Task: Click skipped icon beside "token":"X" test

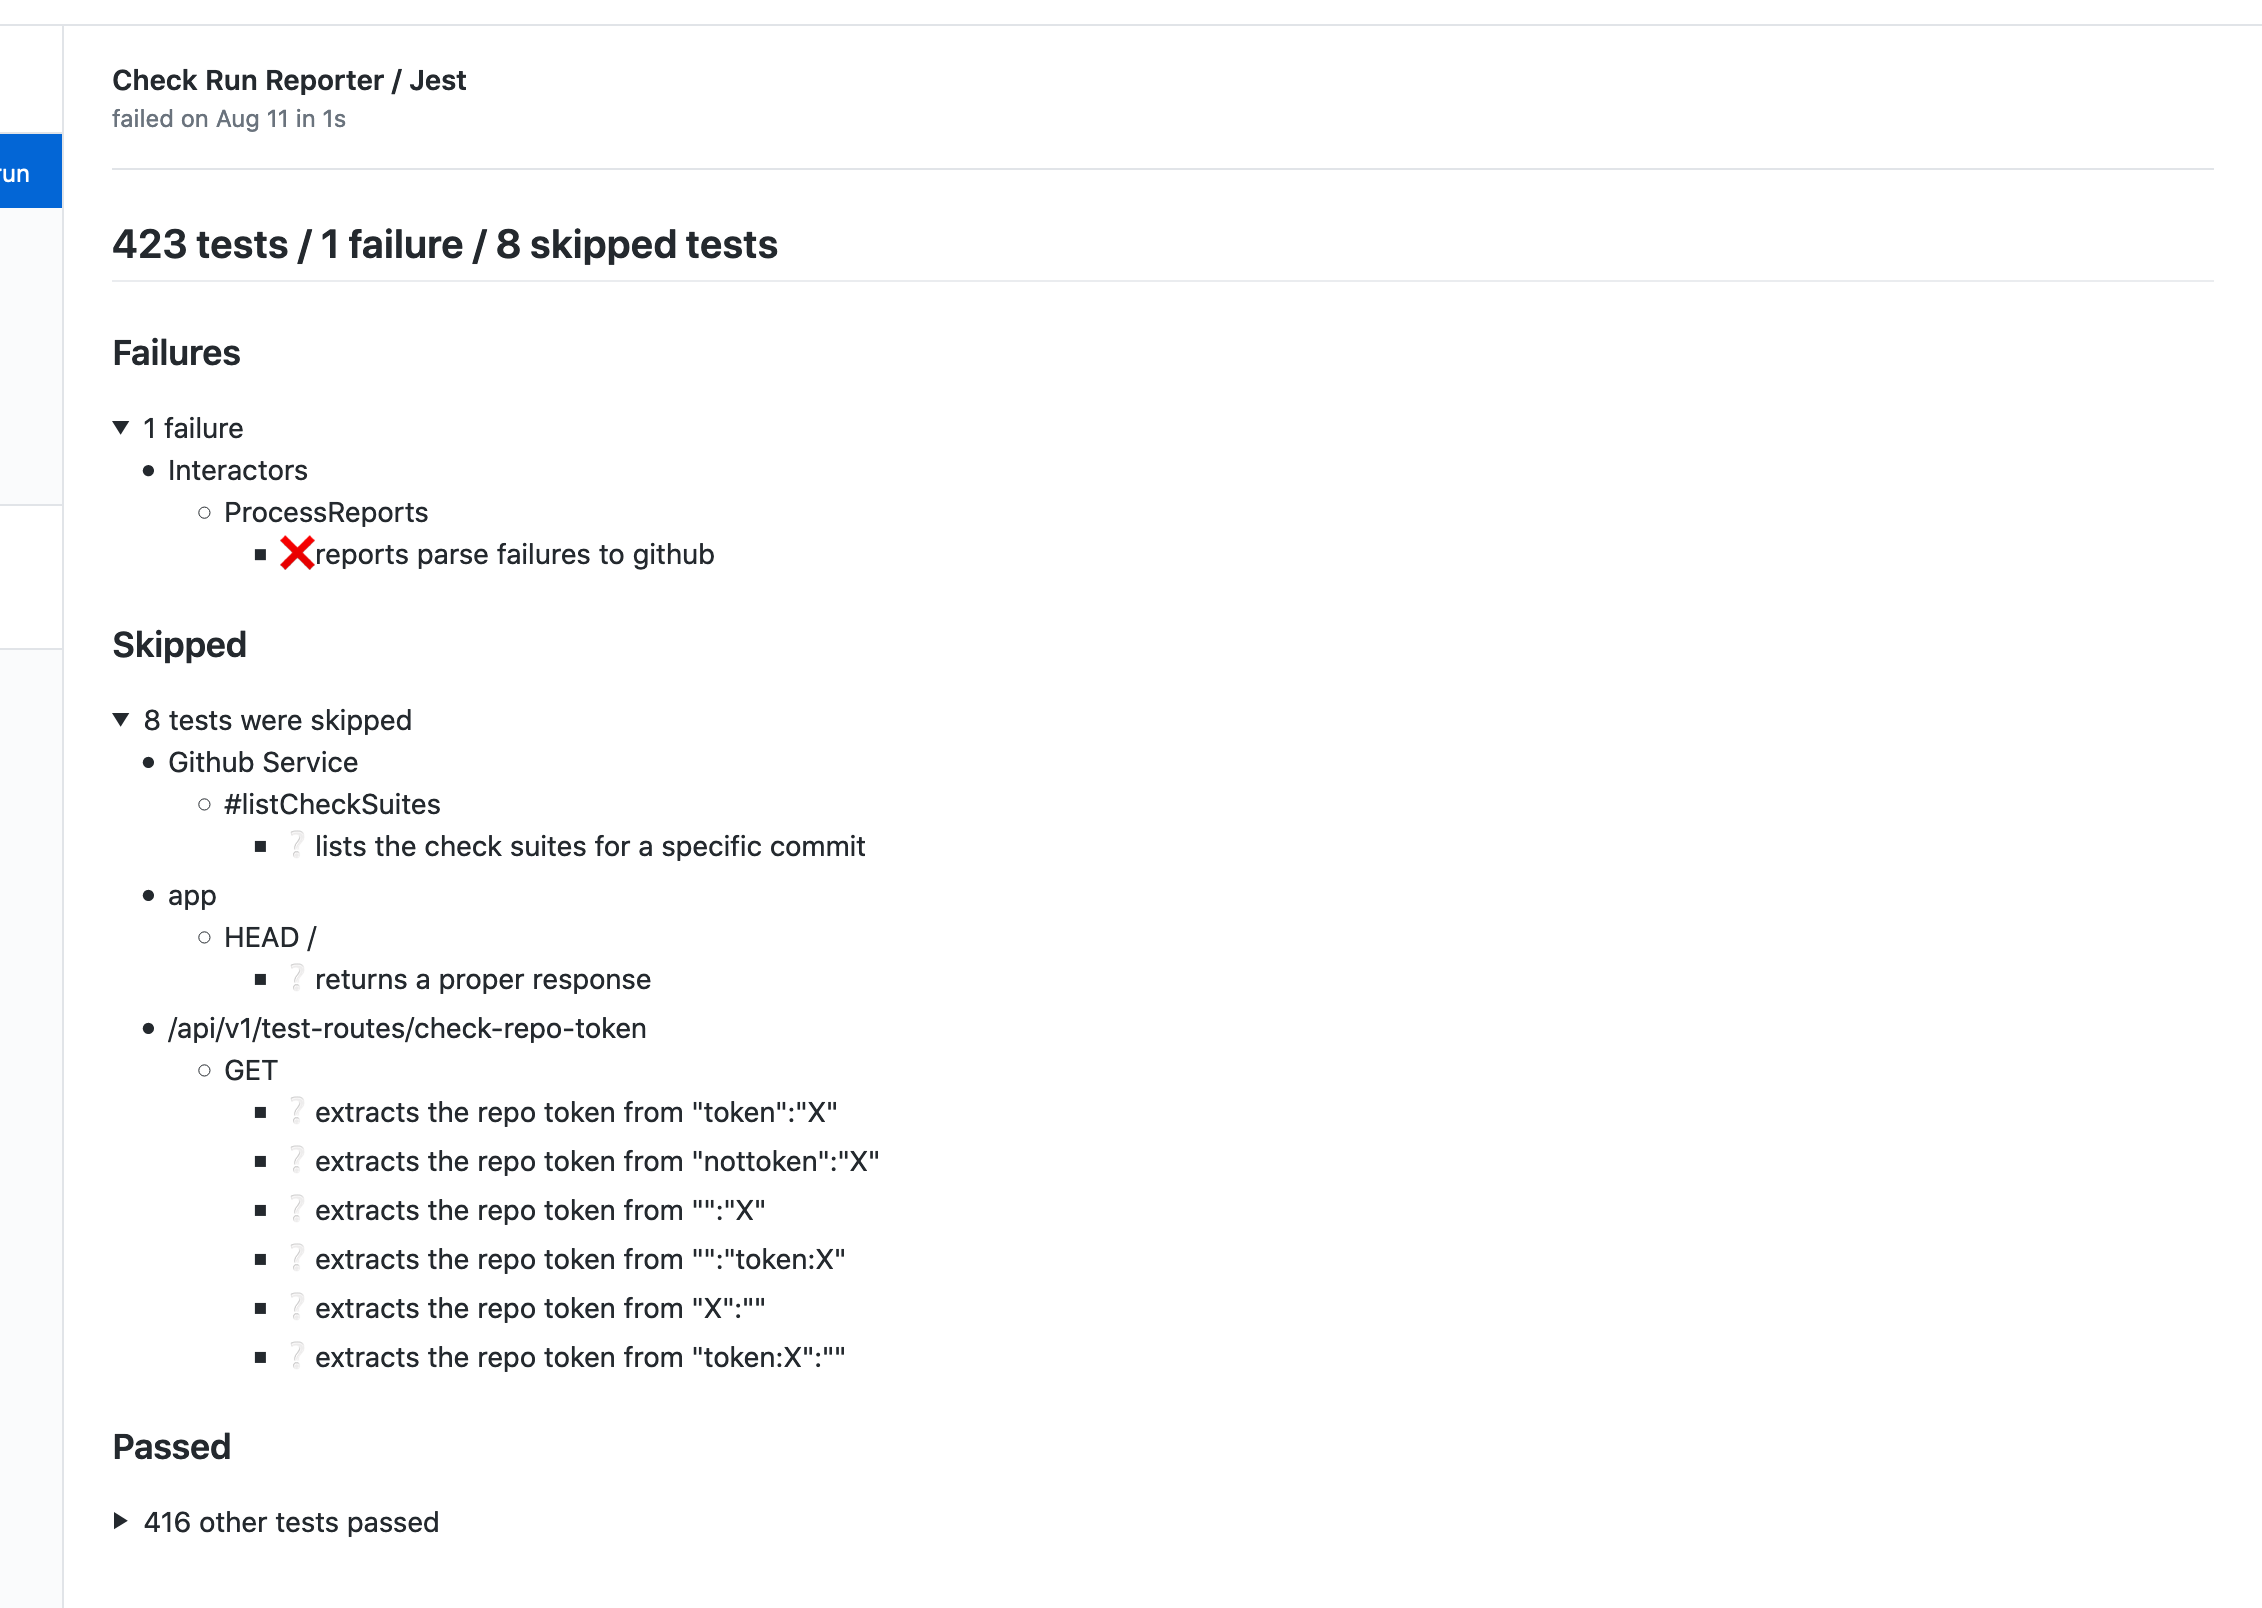Action: [x=297, y=1111]
